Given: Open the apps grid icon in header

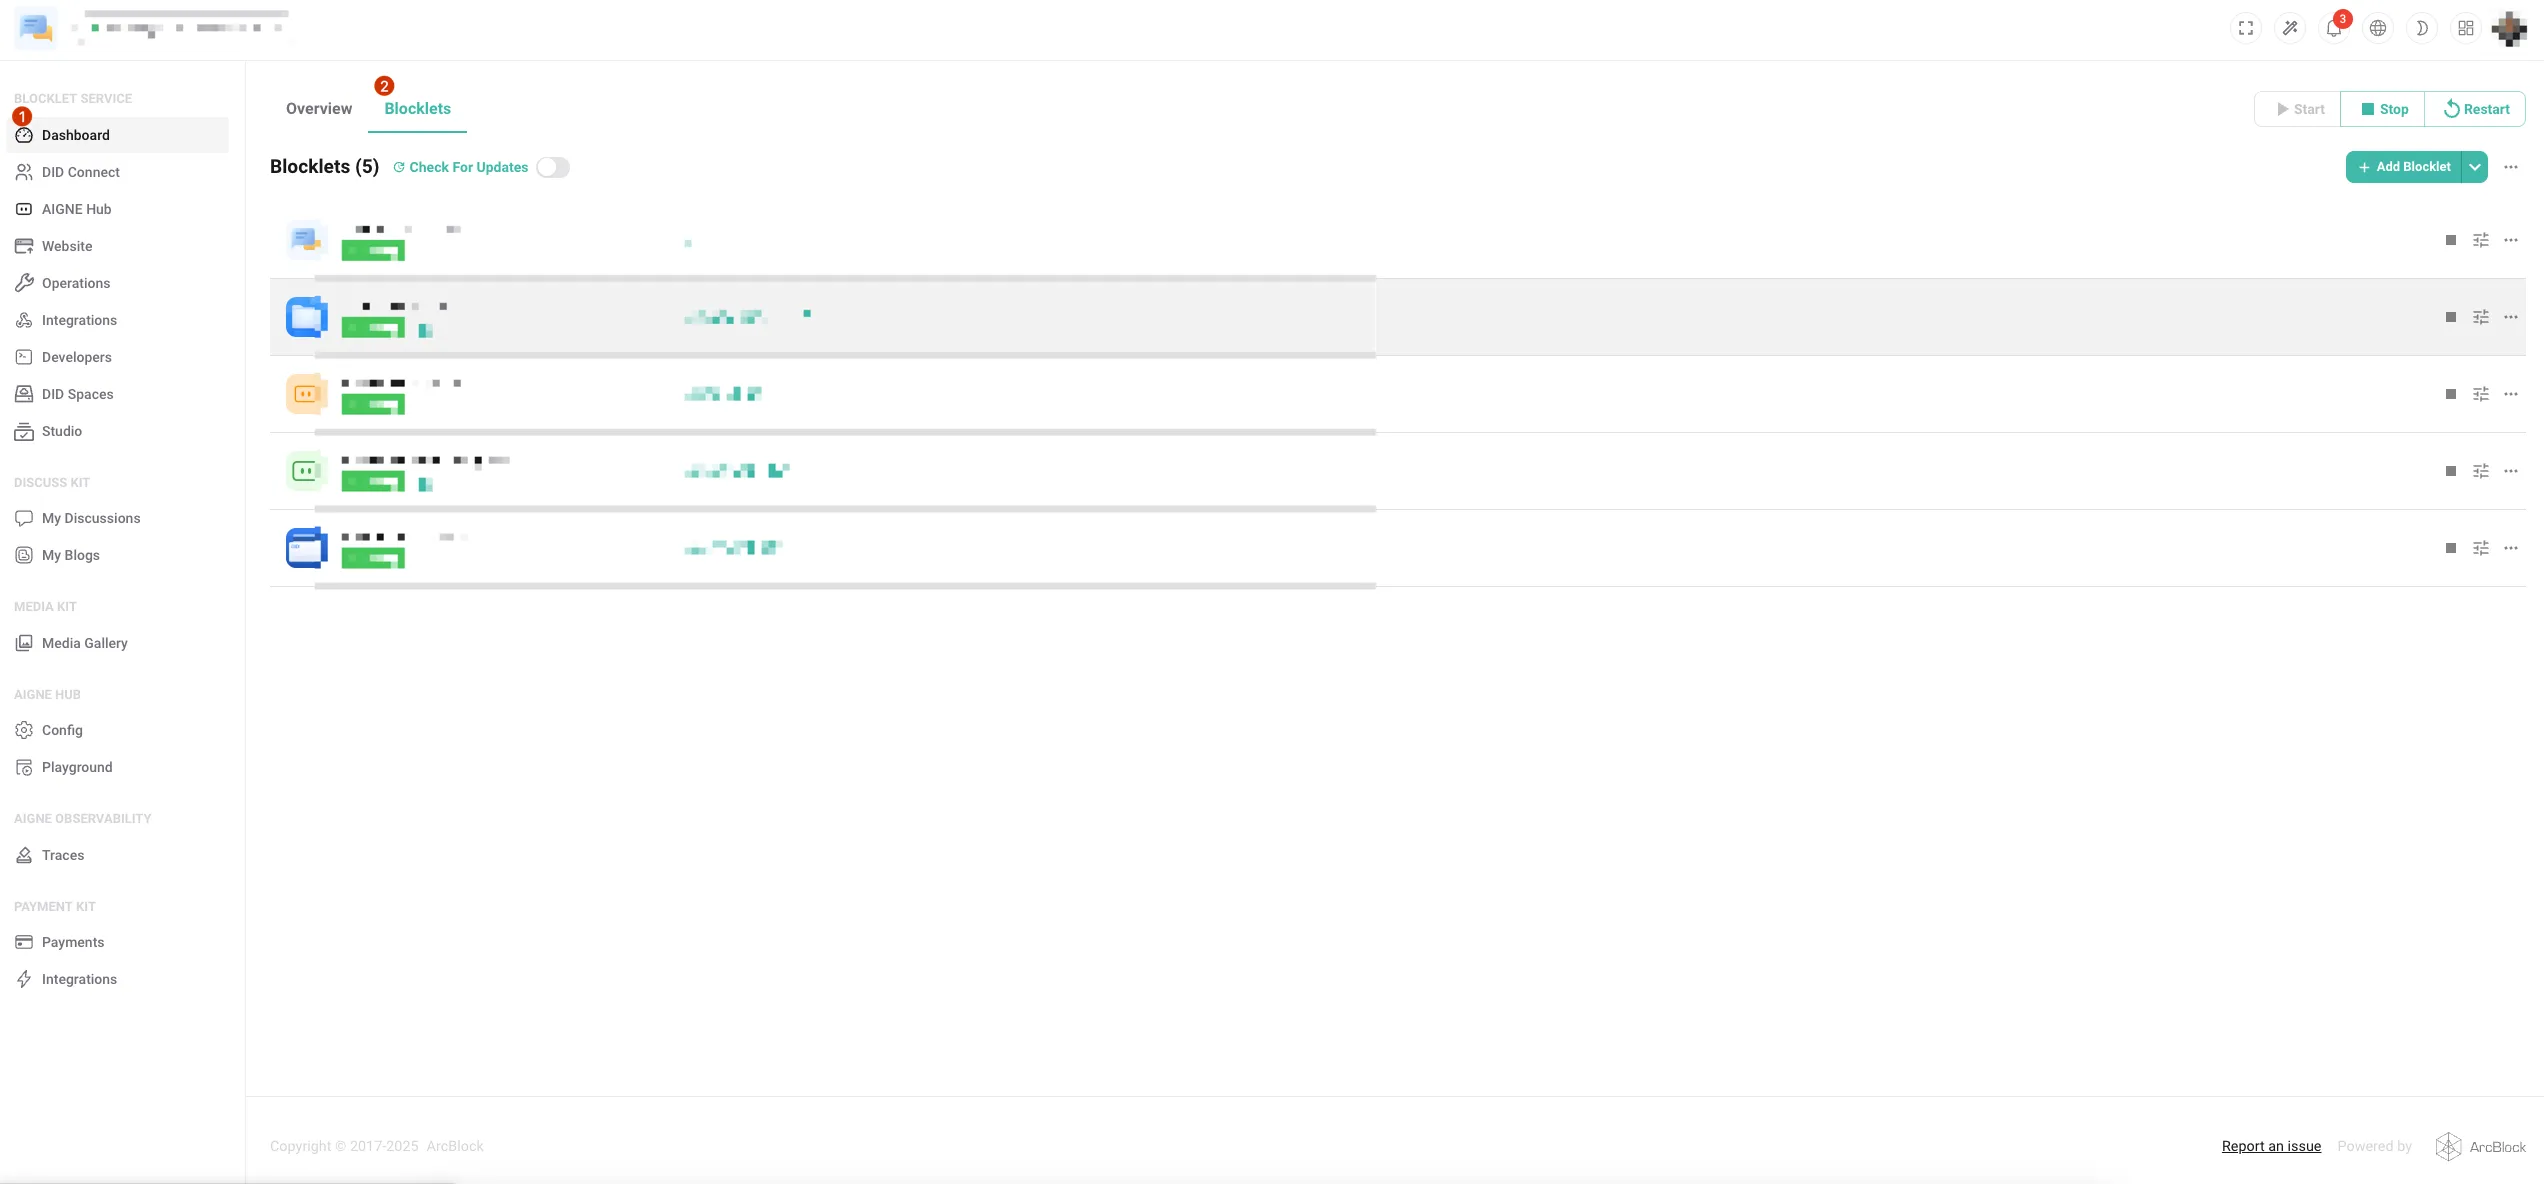Looking at the screenshot, I should (x=2466, y=28).
